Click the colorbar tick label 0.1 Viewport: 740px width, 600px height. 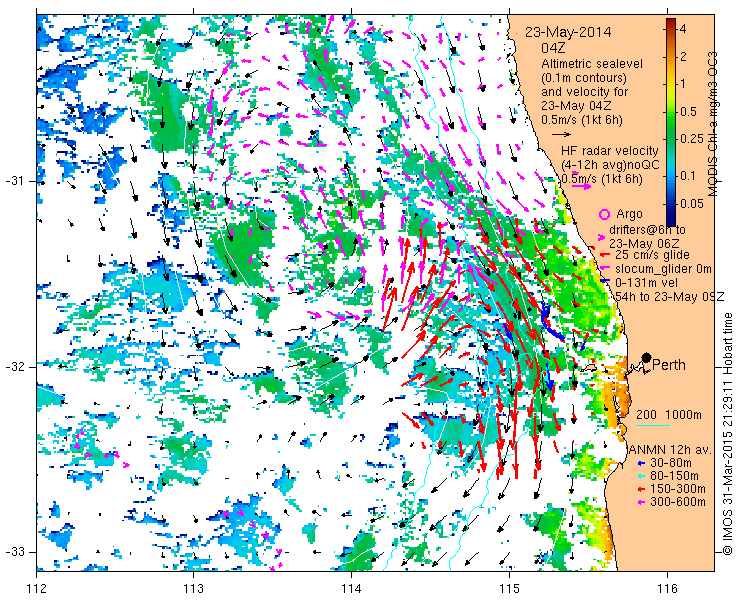pyautogui.click(x=688, y=176)
